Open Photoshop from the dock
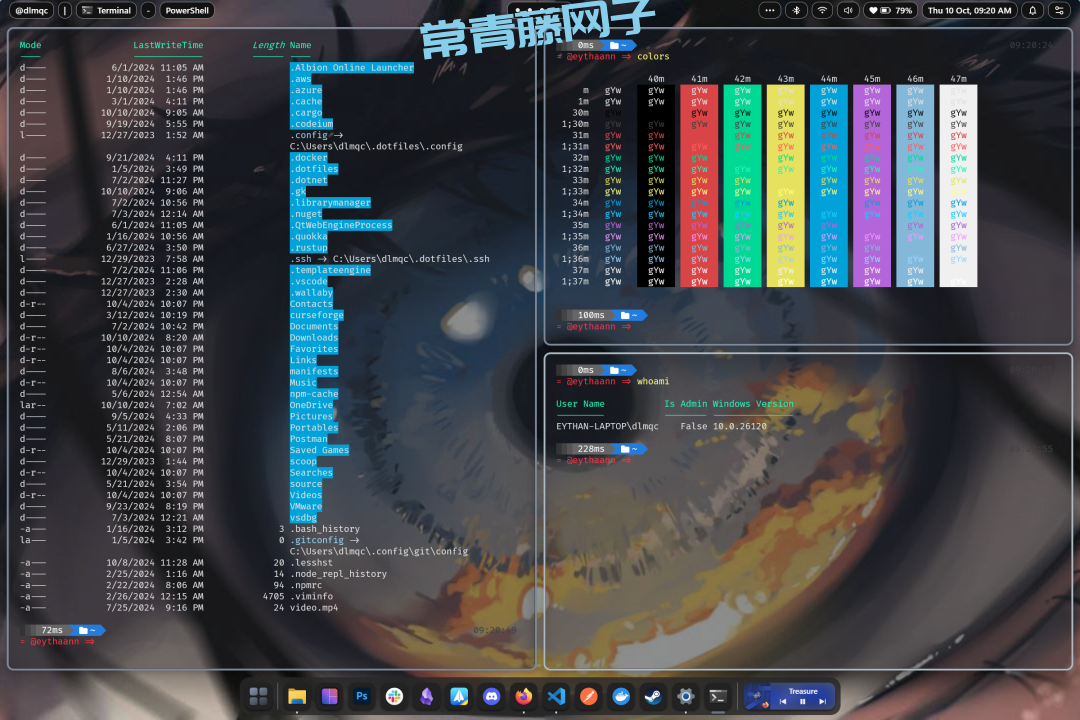Image resolution: width=1080 pixels, height=720 pixels. tap(362, 696)
